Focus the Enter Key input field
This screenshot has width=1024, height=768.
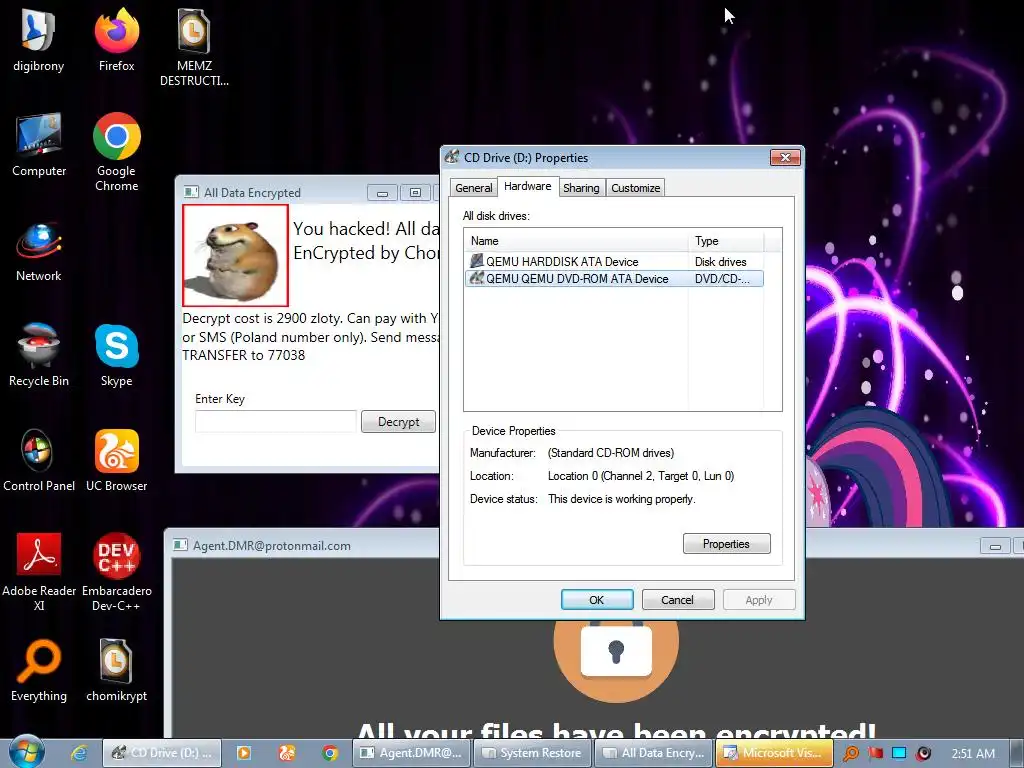(x=276, y=421)
